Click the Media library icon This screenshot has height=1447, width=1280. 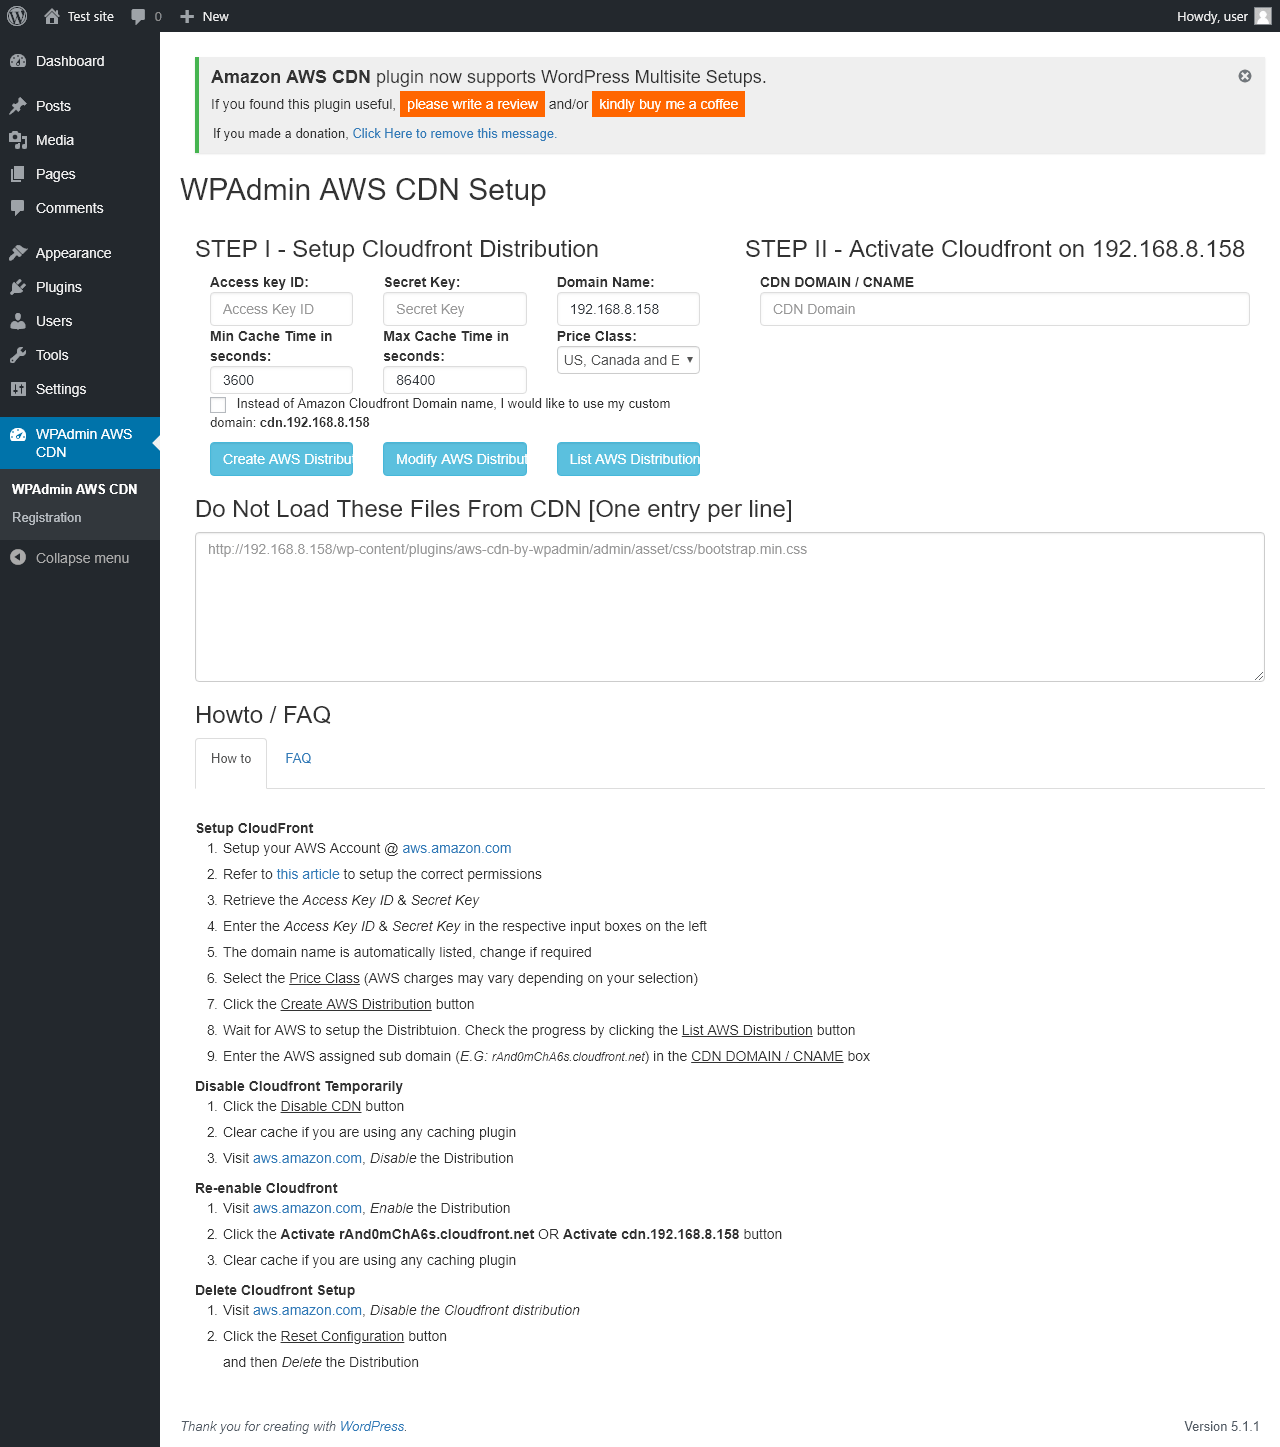[x=18, y=140]
